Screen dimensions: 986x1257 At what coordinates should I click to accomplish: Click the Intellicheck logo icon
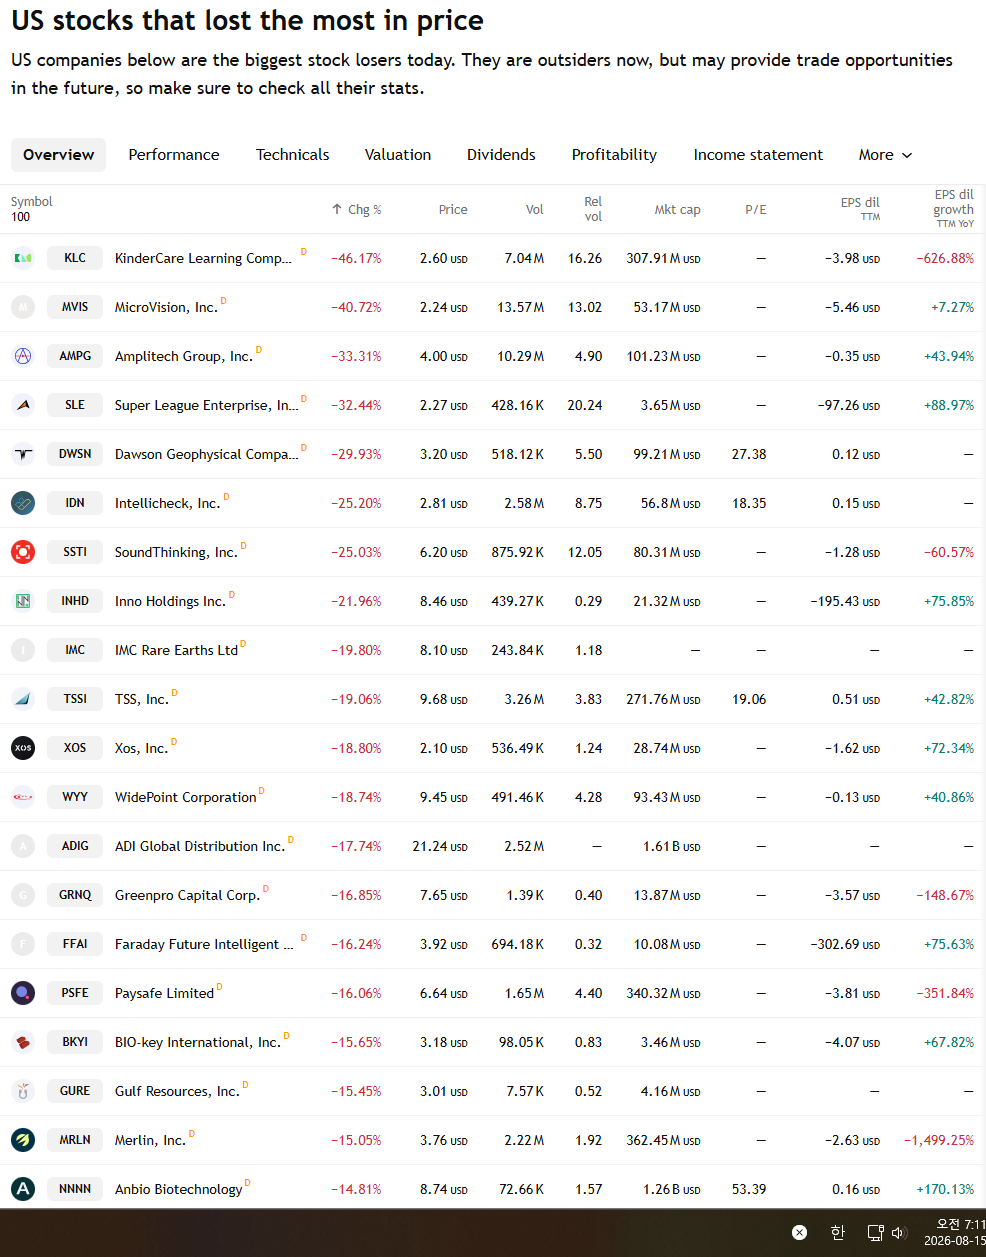pyautogui.click(x=23, y=503)
